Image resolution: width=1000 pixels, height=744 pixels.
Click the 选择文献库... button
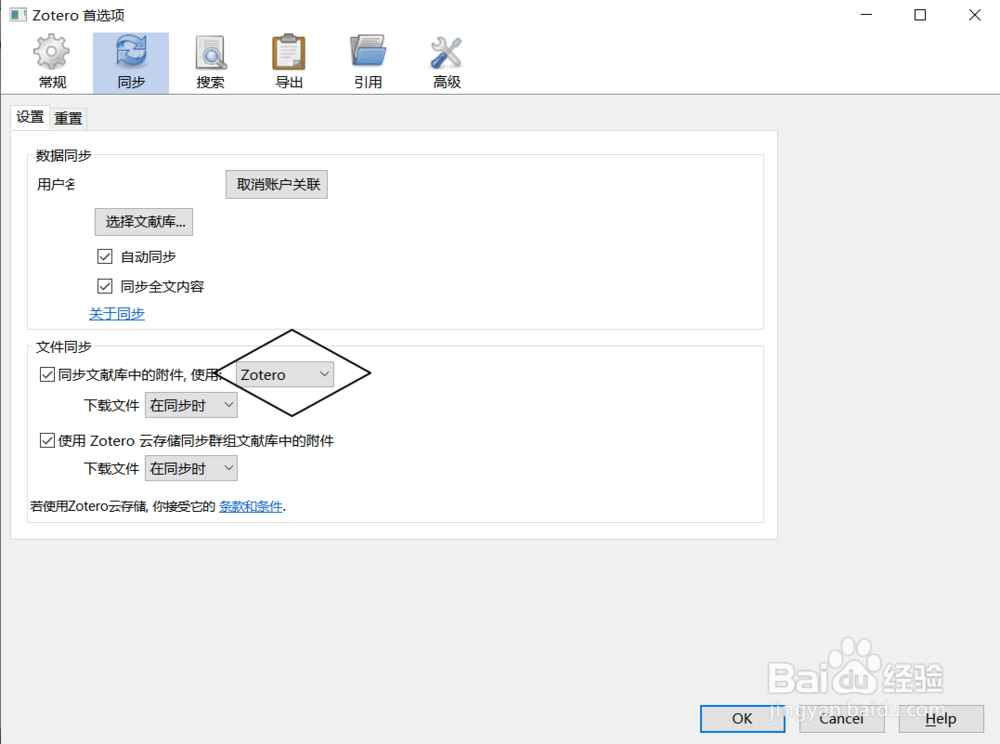[144, 222]
